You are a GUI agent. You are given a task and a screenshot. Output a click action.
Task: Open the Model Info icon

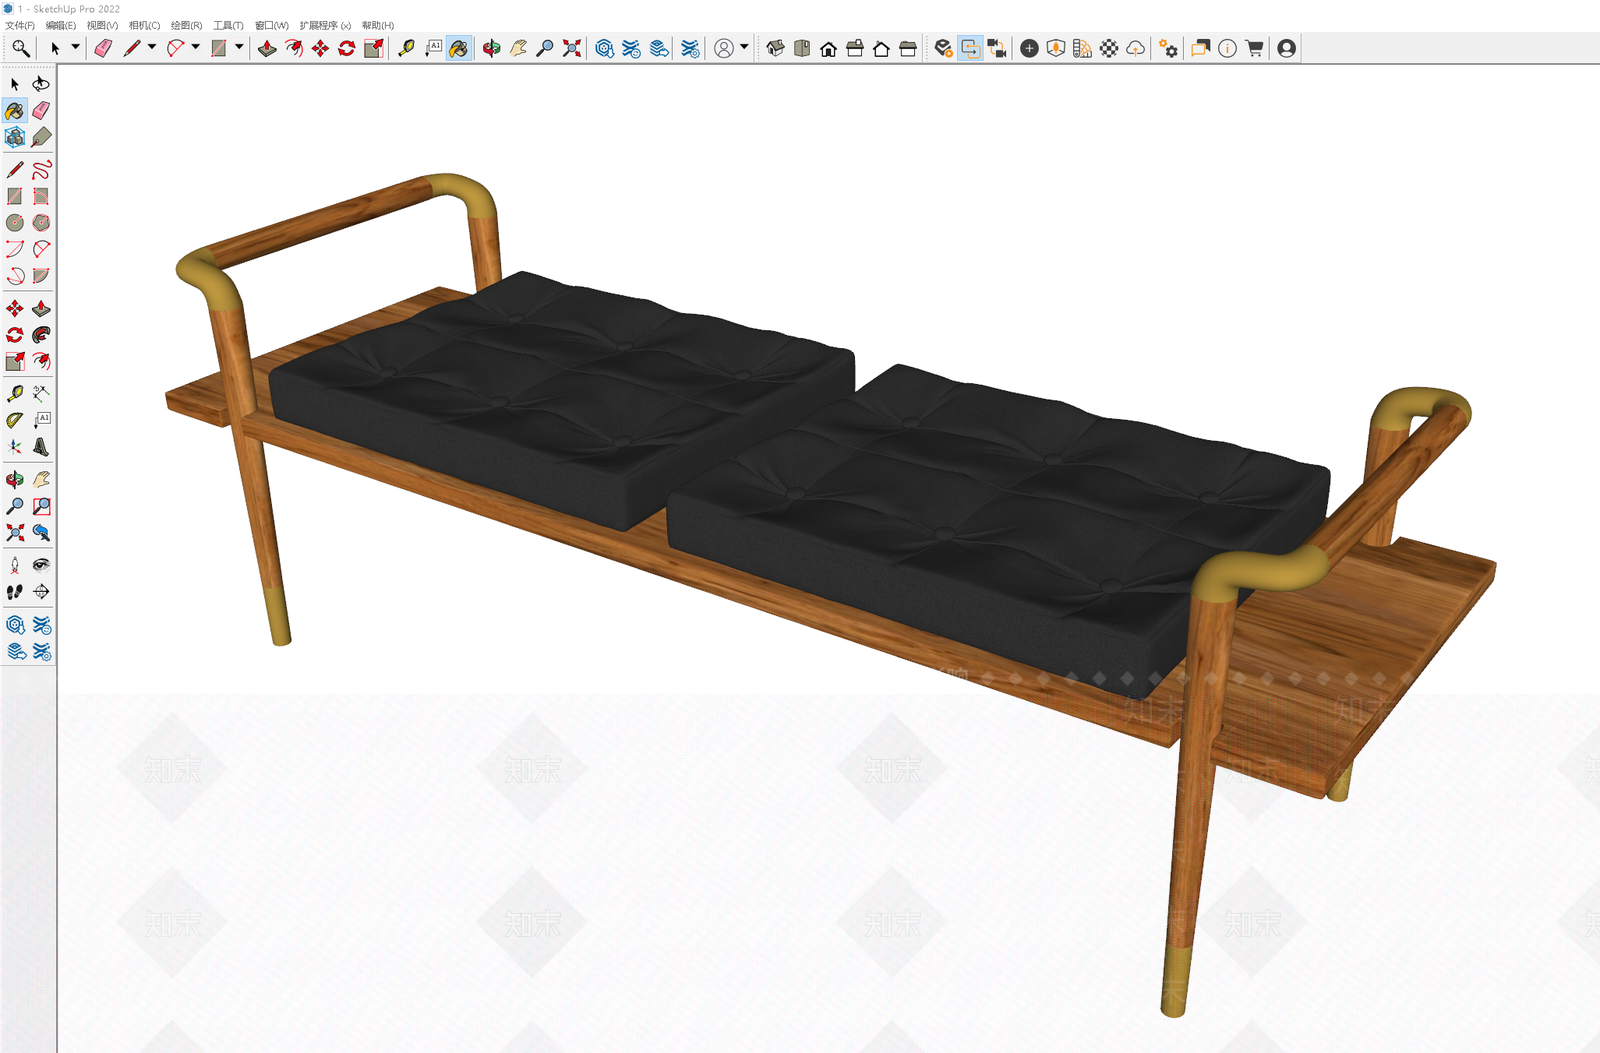[x=1227, y=48]
